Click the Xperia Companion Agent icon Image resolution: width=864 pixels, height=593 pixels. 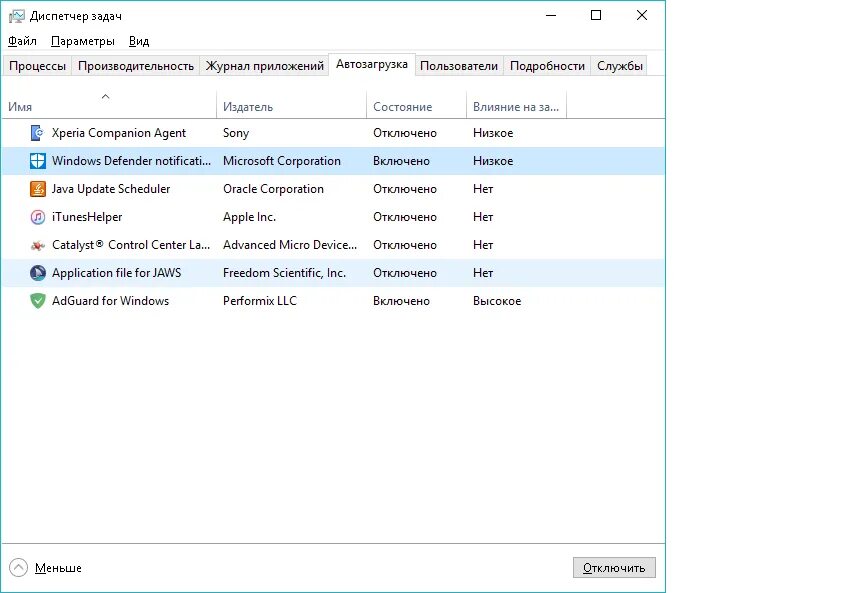37,133
